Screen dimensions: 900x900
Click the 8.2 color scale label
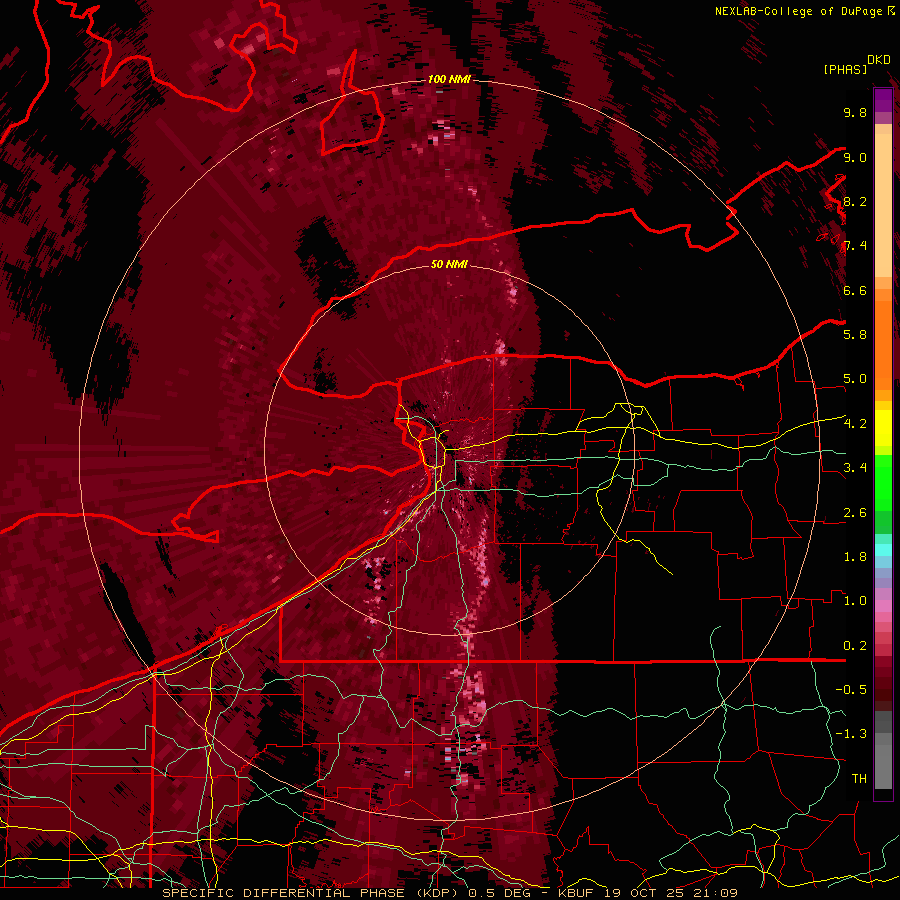[855, 201]
